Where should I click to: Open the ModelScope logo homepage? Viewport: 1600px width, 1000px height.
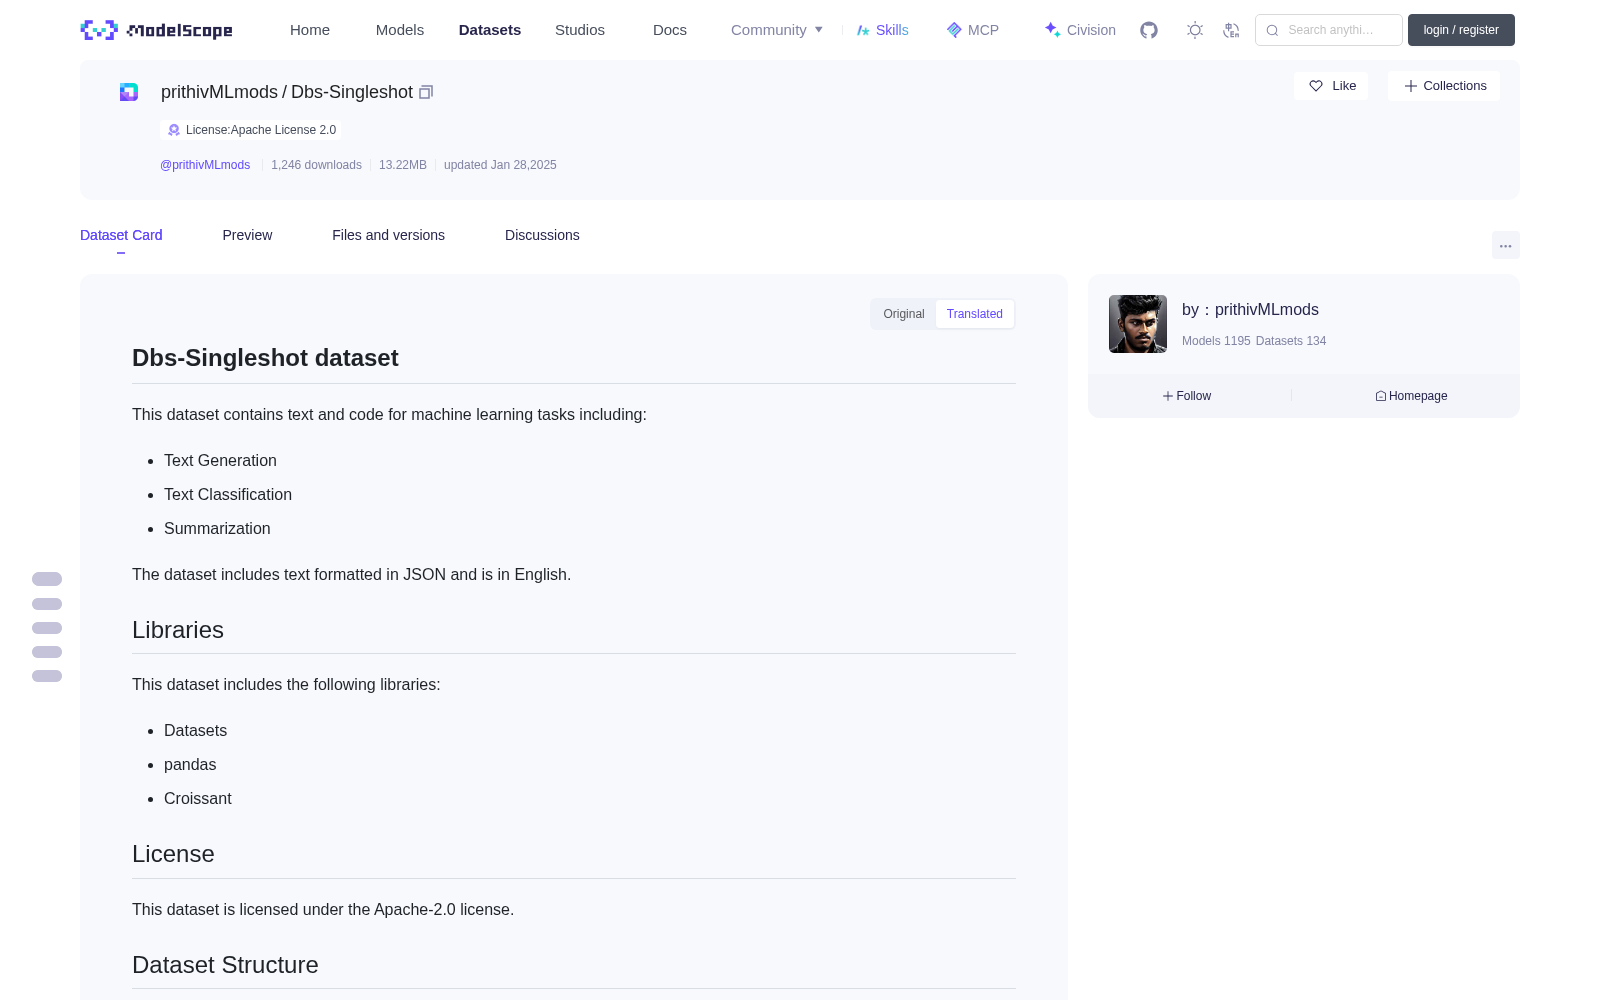point(156,30)
